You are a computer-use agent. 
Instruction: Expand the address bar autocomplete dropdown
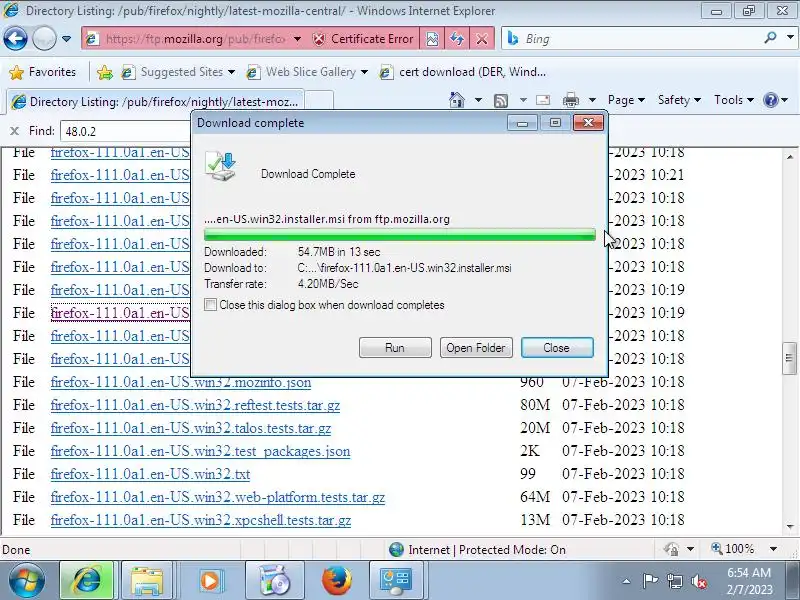click(297, 39)
